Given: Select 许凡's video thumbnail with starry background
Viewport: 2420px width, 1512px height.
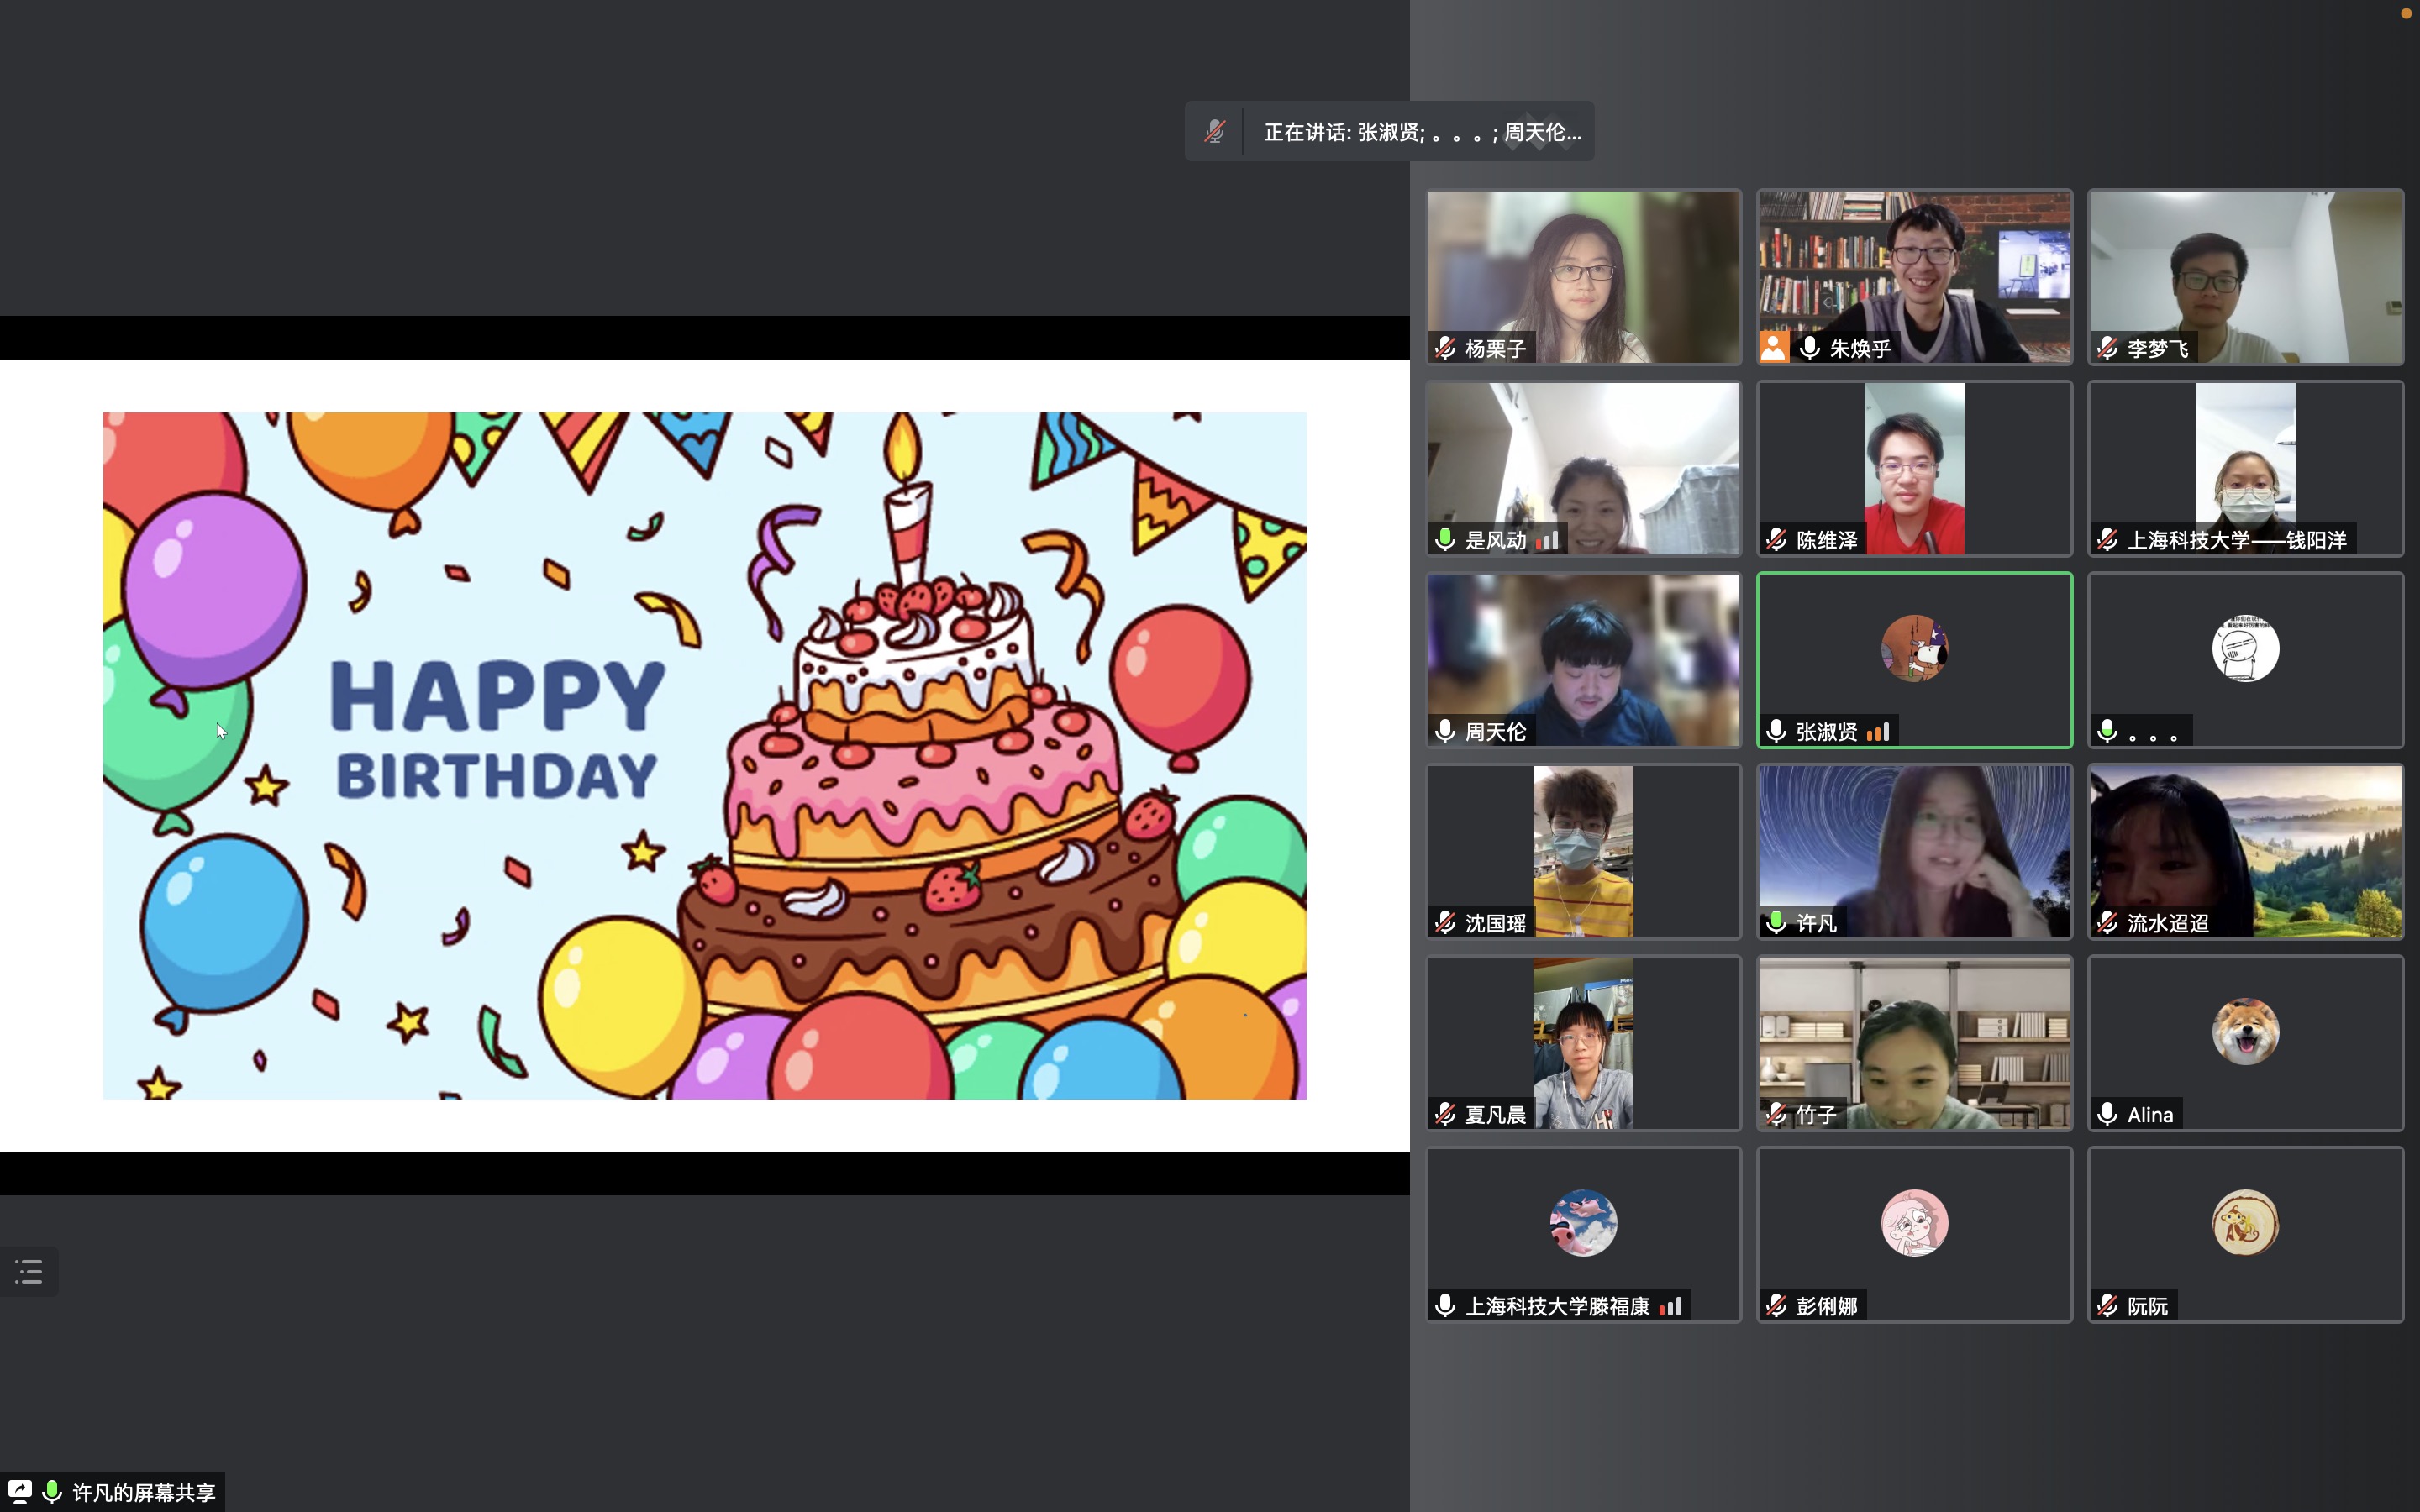Looking at the screenshot, I should (x=1915, y=851).
